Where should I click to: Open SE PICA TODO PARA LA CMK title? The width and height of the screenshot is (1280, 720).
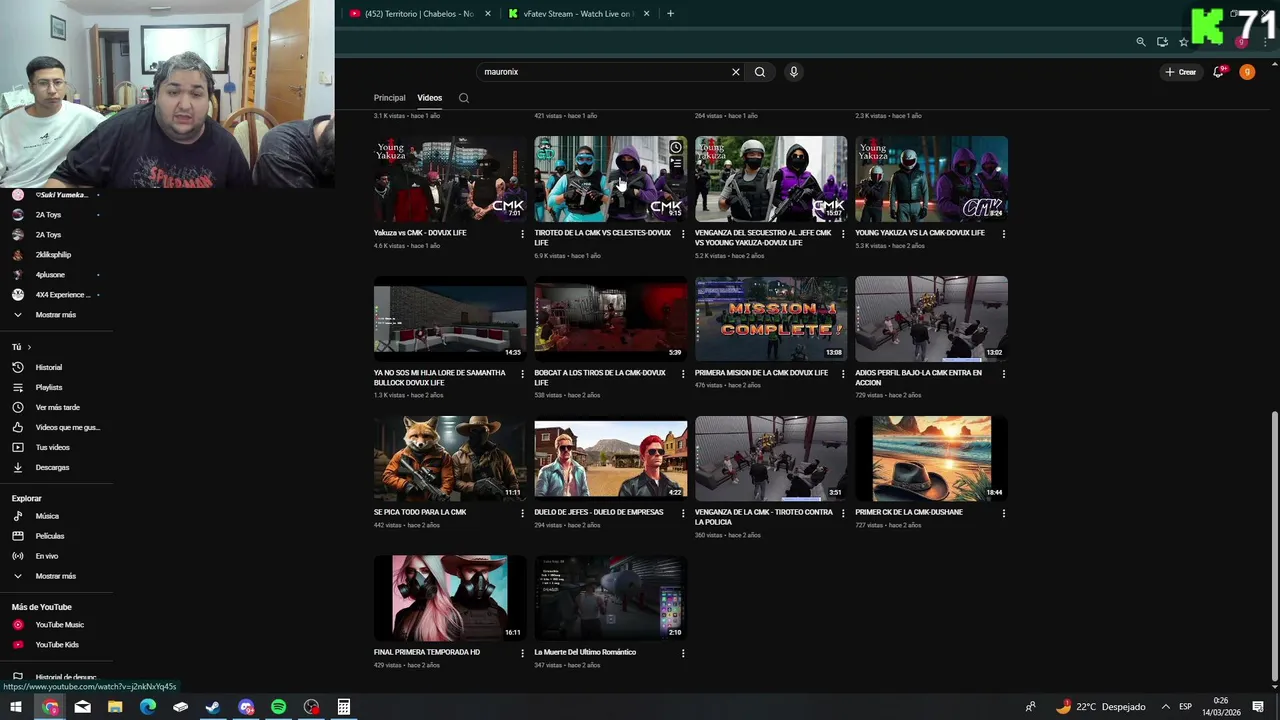point(420,512)
